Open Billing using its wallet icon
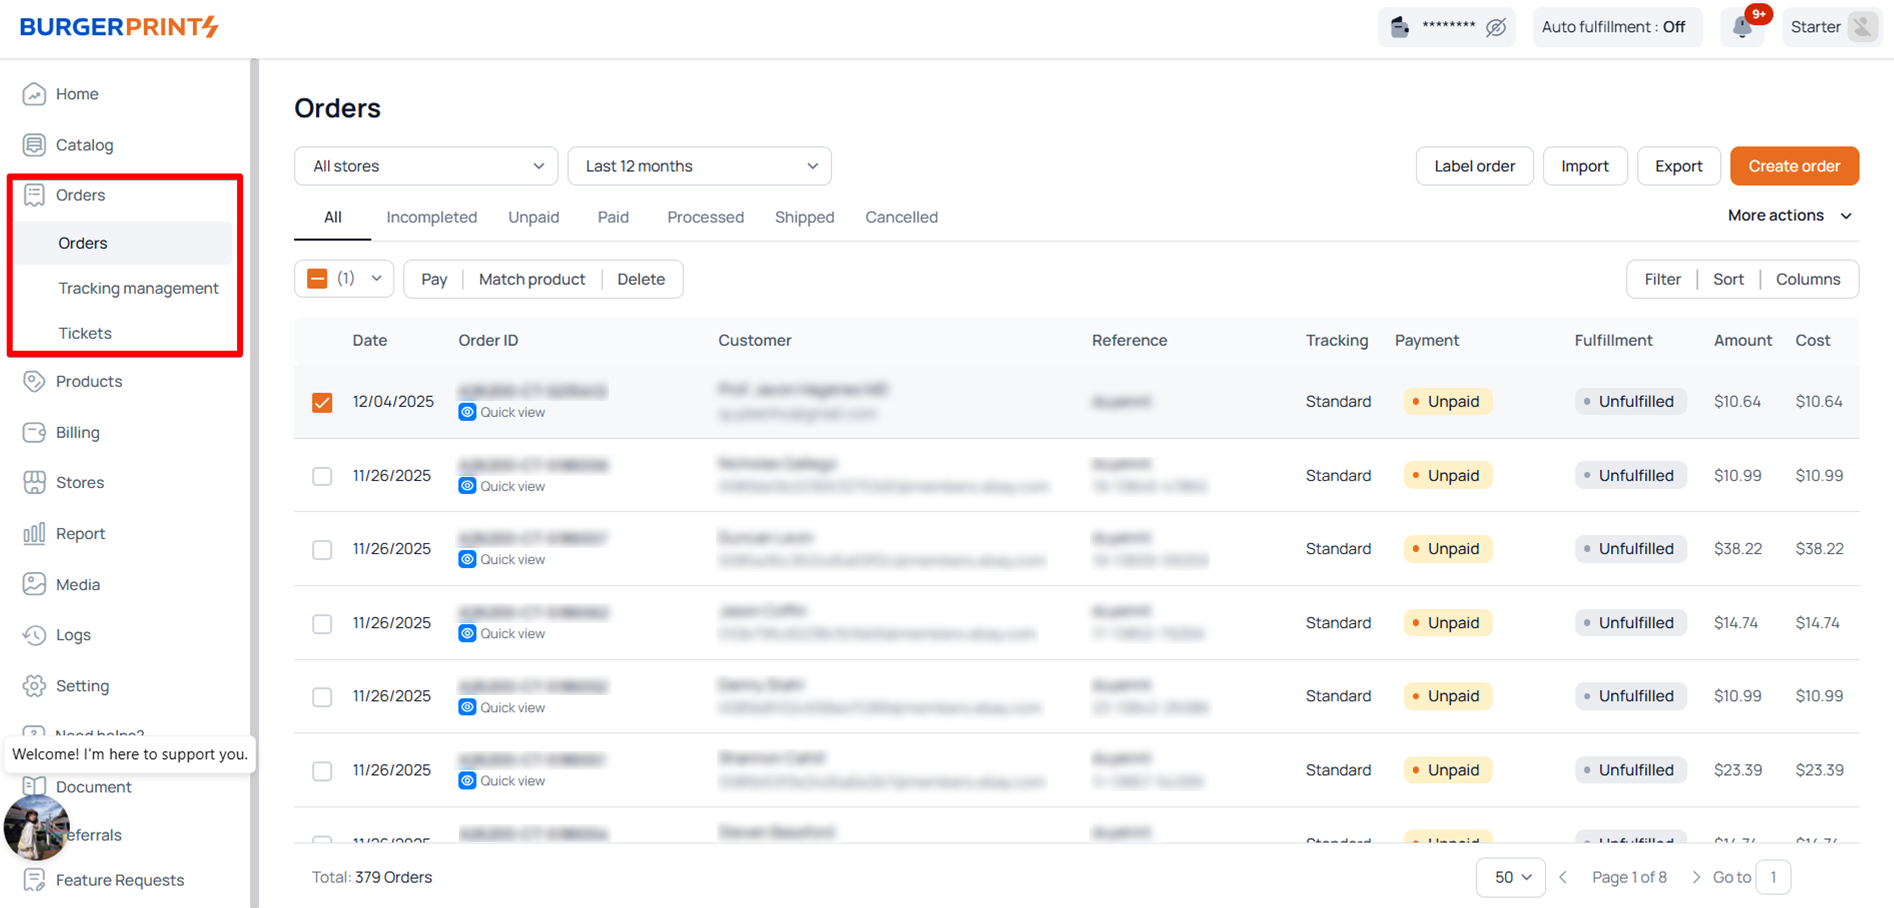 coord(34,432)
